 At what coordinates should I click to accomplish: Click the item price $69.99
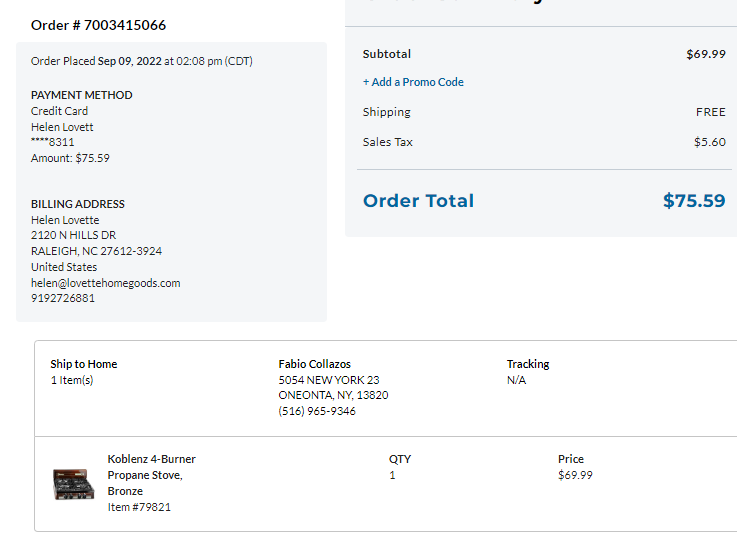[x=575, y=475]
